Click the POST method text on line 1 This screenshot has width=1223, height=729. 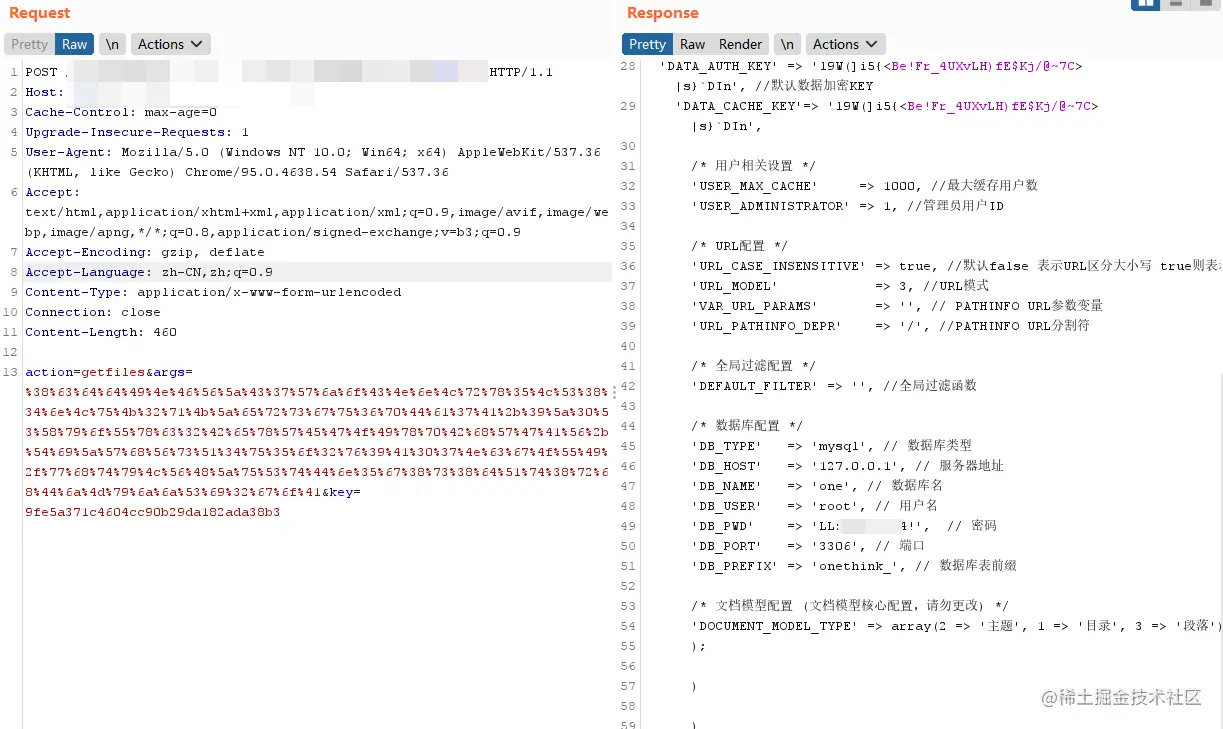(42, 72)
